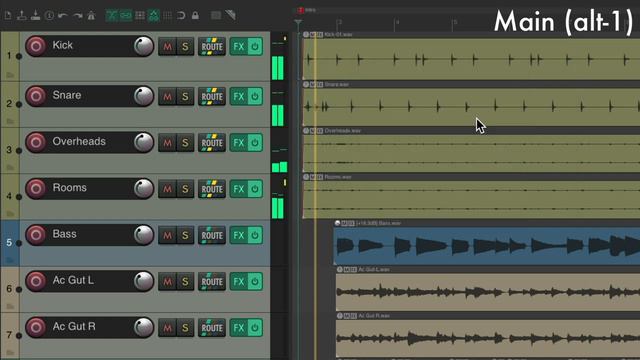Open ROUTE window for Overheads track
Screen dimensions: 640x360
[x=212, y=143]
